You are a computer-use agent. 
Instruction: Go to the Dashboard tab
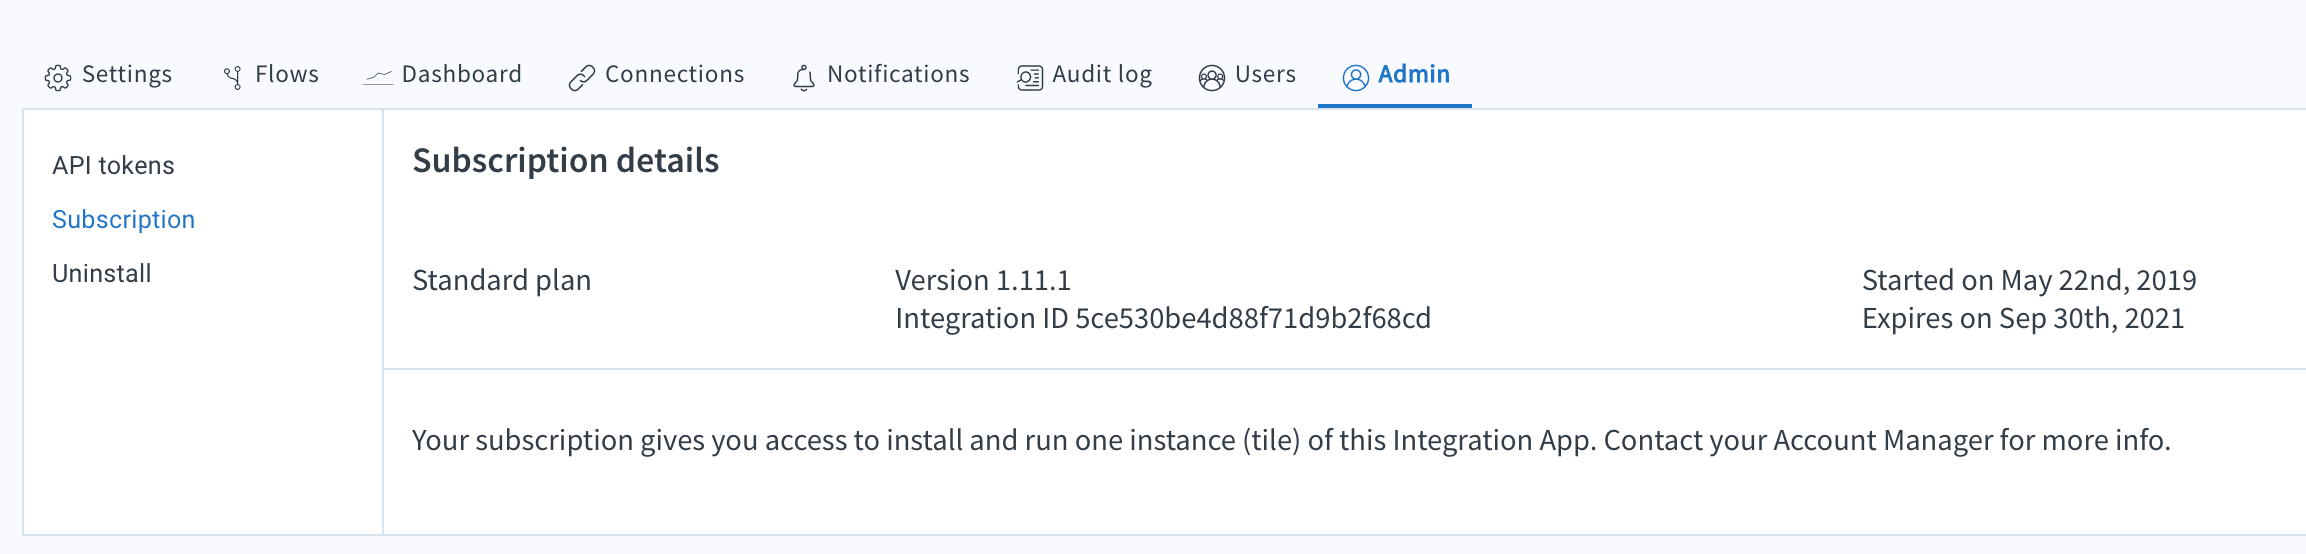[442, 75]
